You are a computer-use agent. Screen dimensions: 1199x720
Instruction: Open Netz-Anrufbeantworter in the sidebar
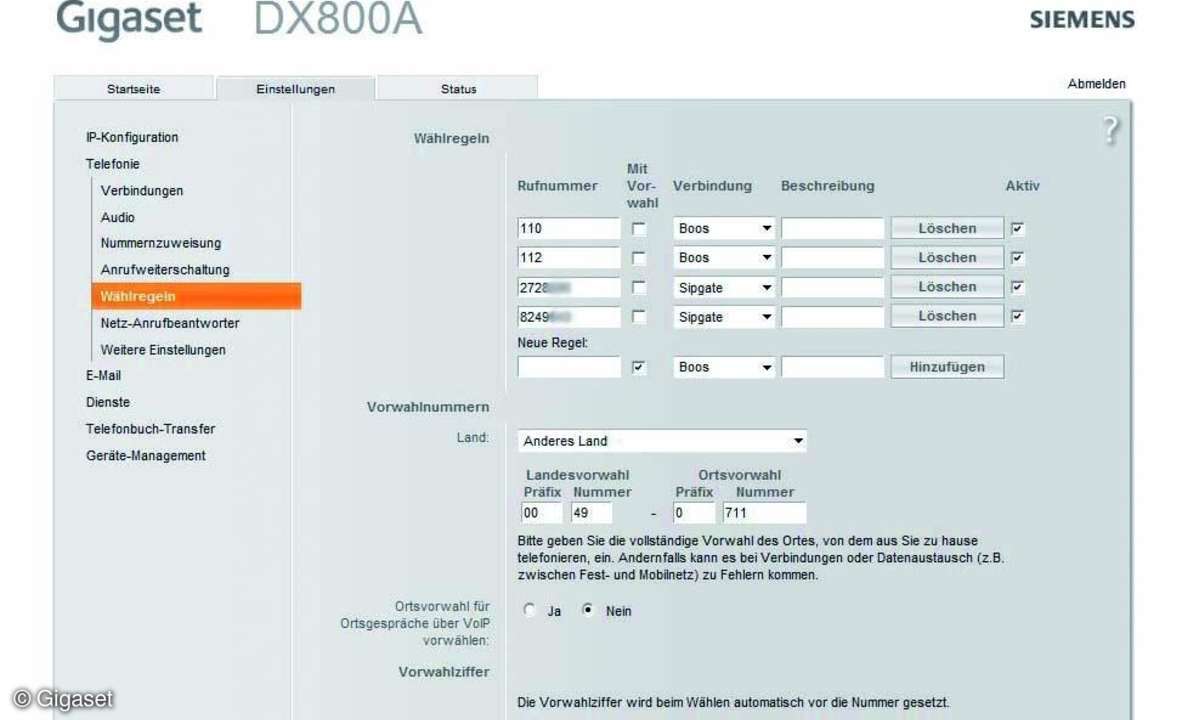click(x=170, y=323)
